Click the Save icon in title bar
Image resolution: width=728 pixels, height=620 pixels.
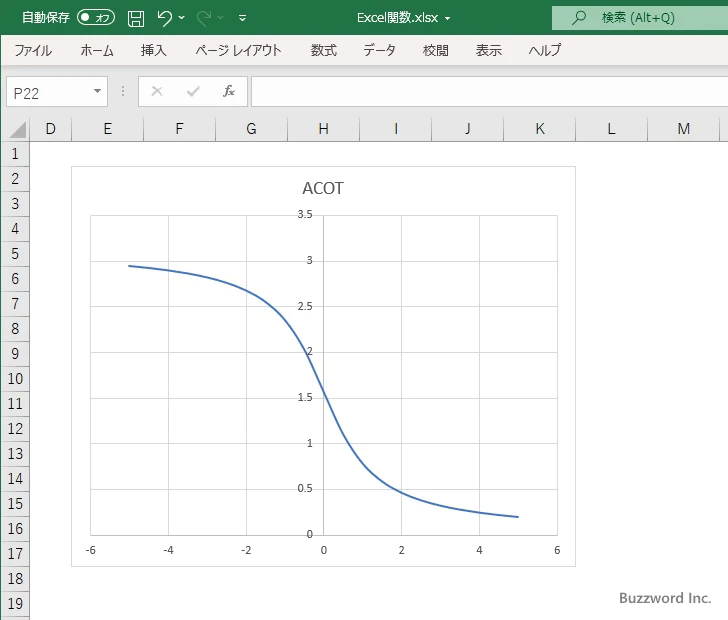pos(136,18)
